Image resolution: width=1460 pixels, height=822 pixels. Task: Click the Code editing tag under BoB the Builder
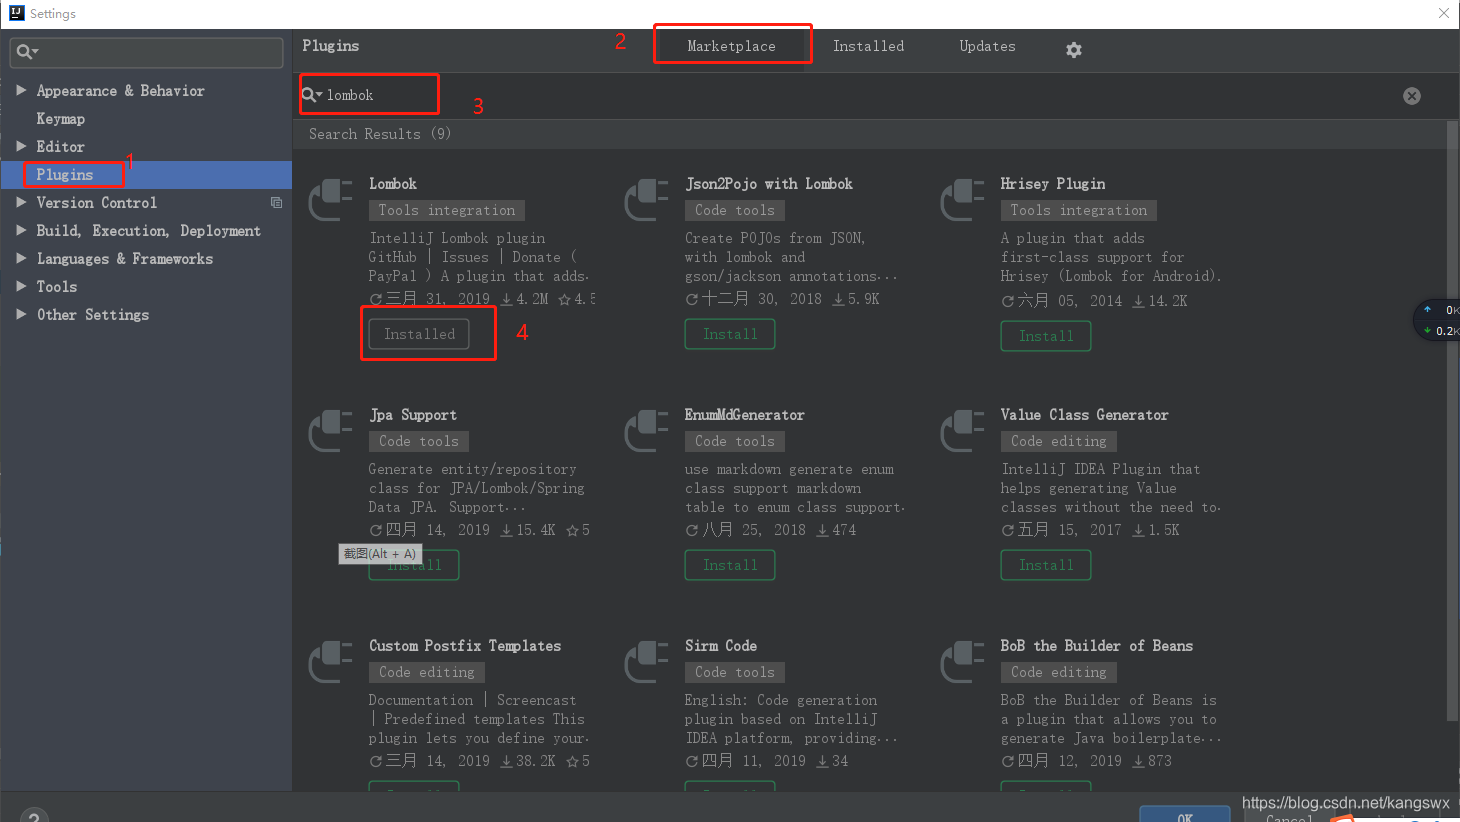[x=1059, y=672]
